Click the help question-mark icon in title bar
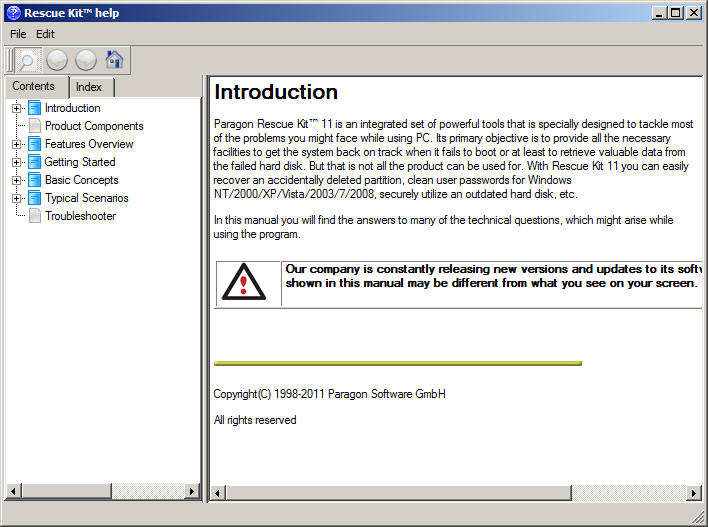Image resolution: width=708 pixels, height=527 pixels. point(14,13)
